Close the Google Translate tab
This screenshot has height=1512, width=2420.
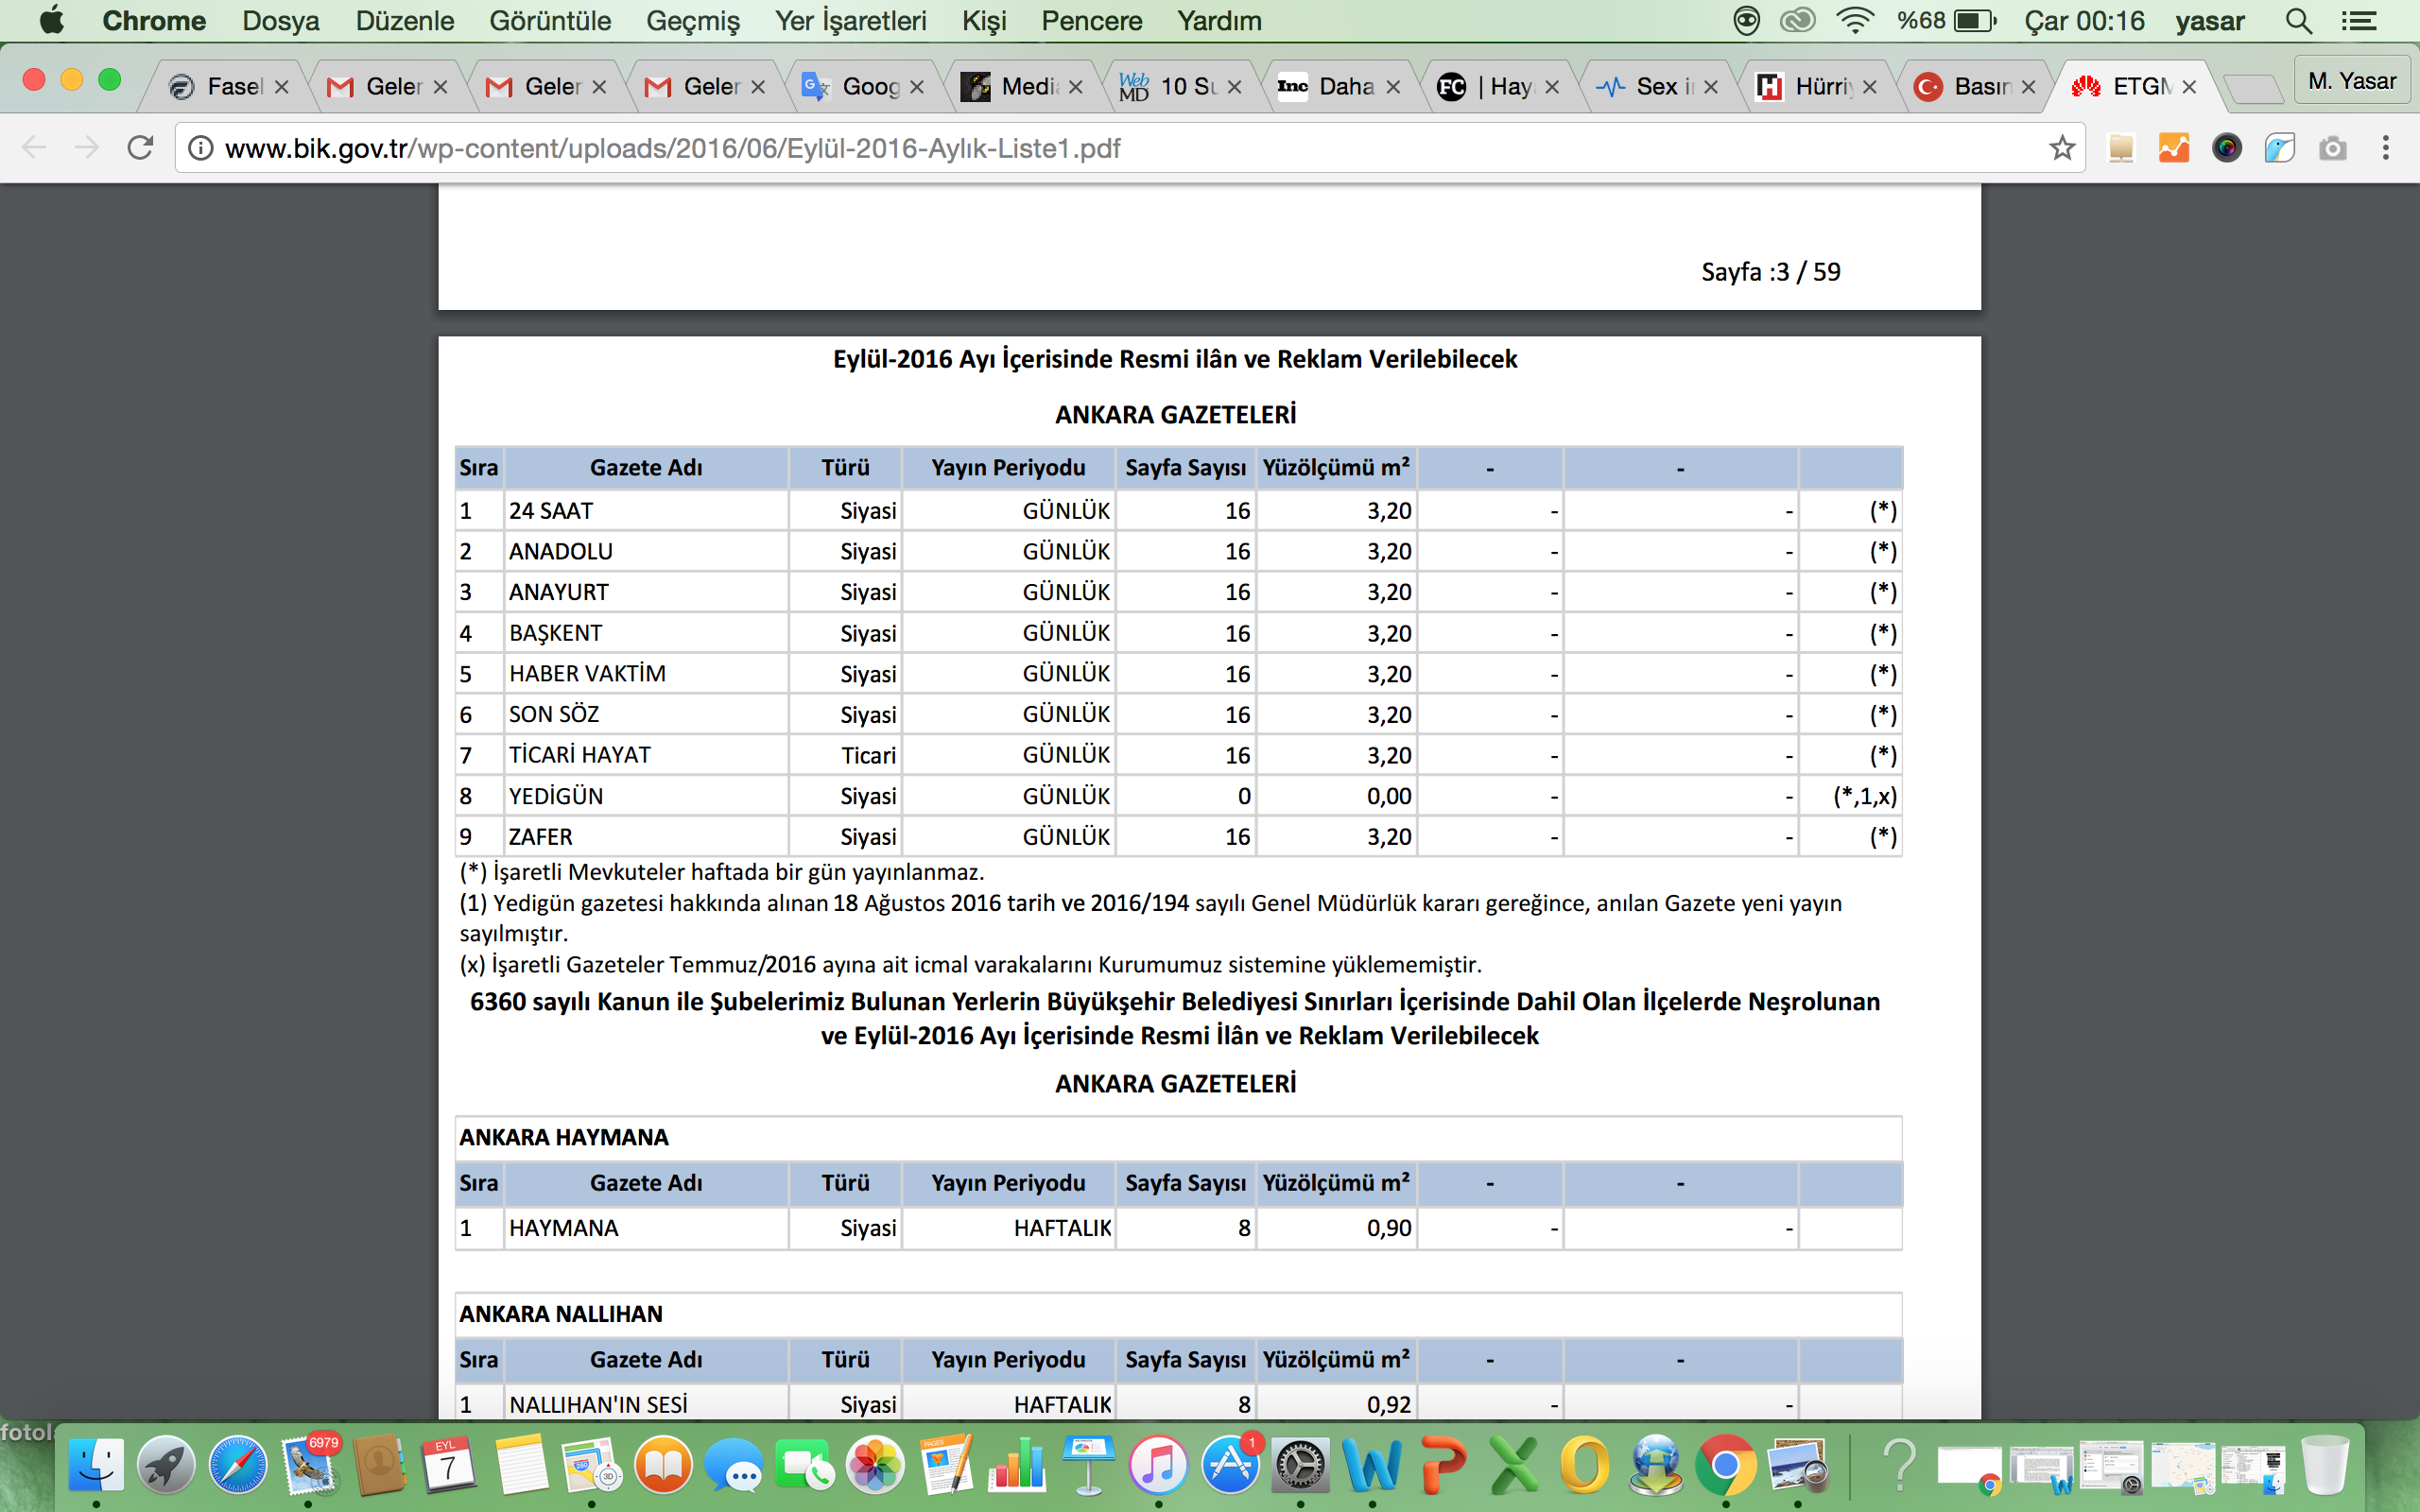pyautogui.click(x=917, y=87)
